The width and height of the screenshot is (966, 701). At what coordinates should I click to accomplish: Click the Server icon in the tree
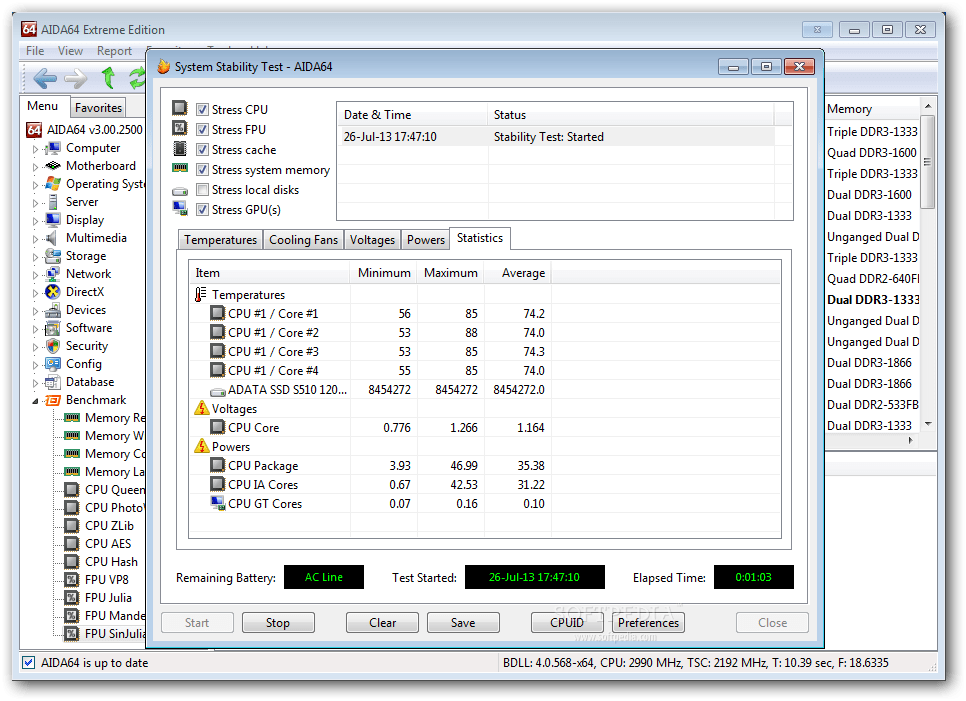tap(53, 201)
